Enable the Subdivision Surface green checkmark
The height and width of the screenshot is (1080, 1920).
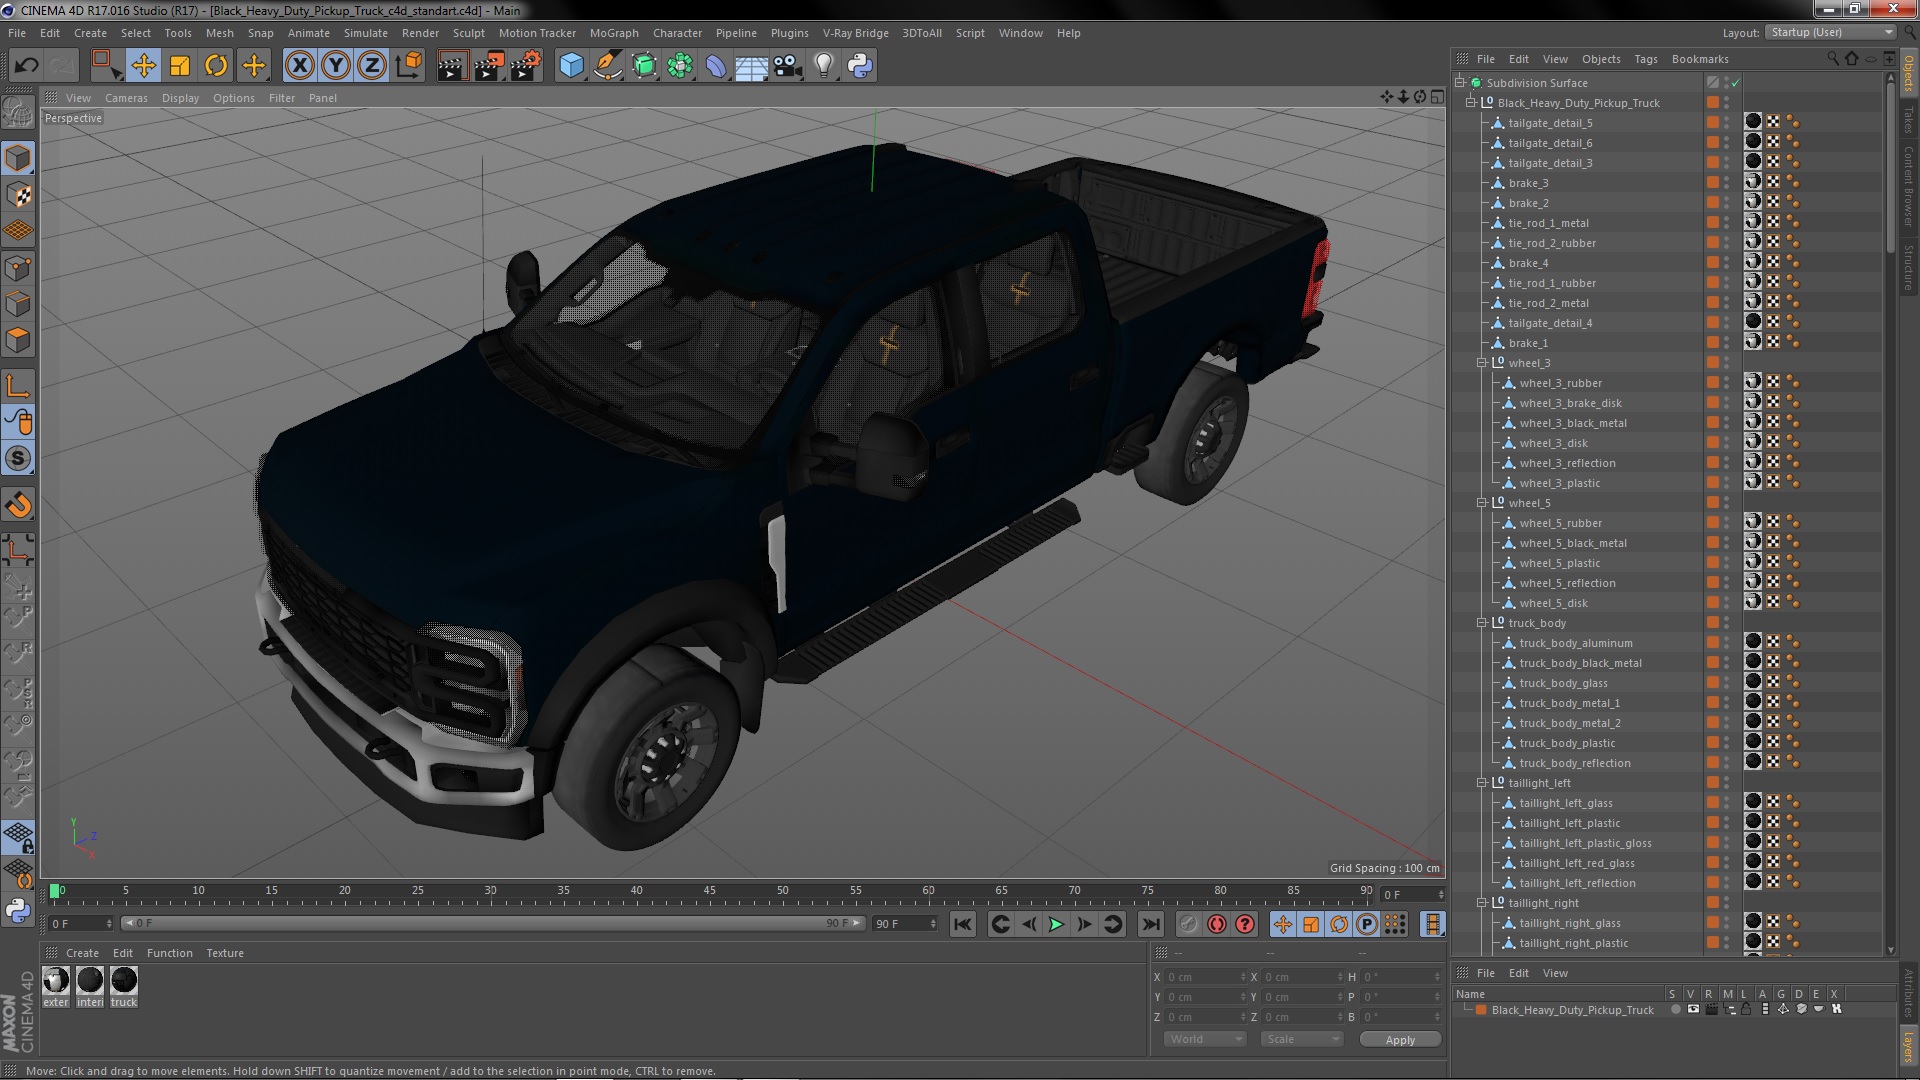(1736, 83)
